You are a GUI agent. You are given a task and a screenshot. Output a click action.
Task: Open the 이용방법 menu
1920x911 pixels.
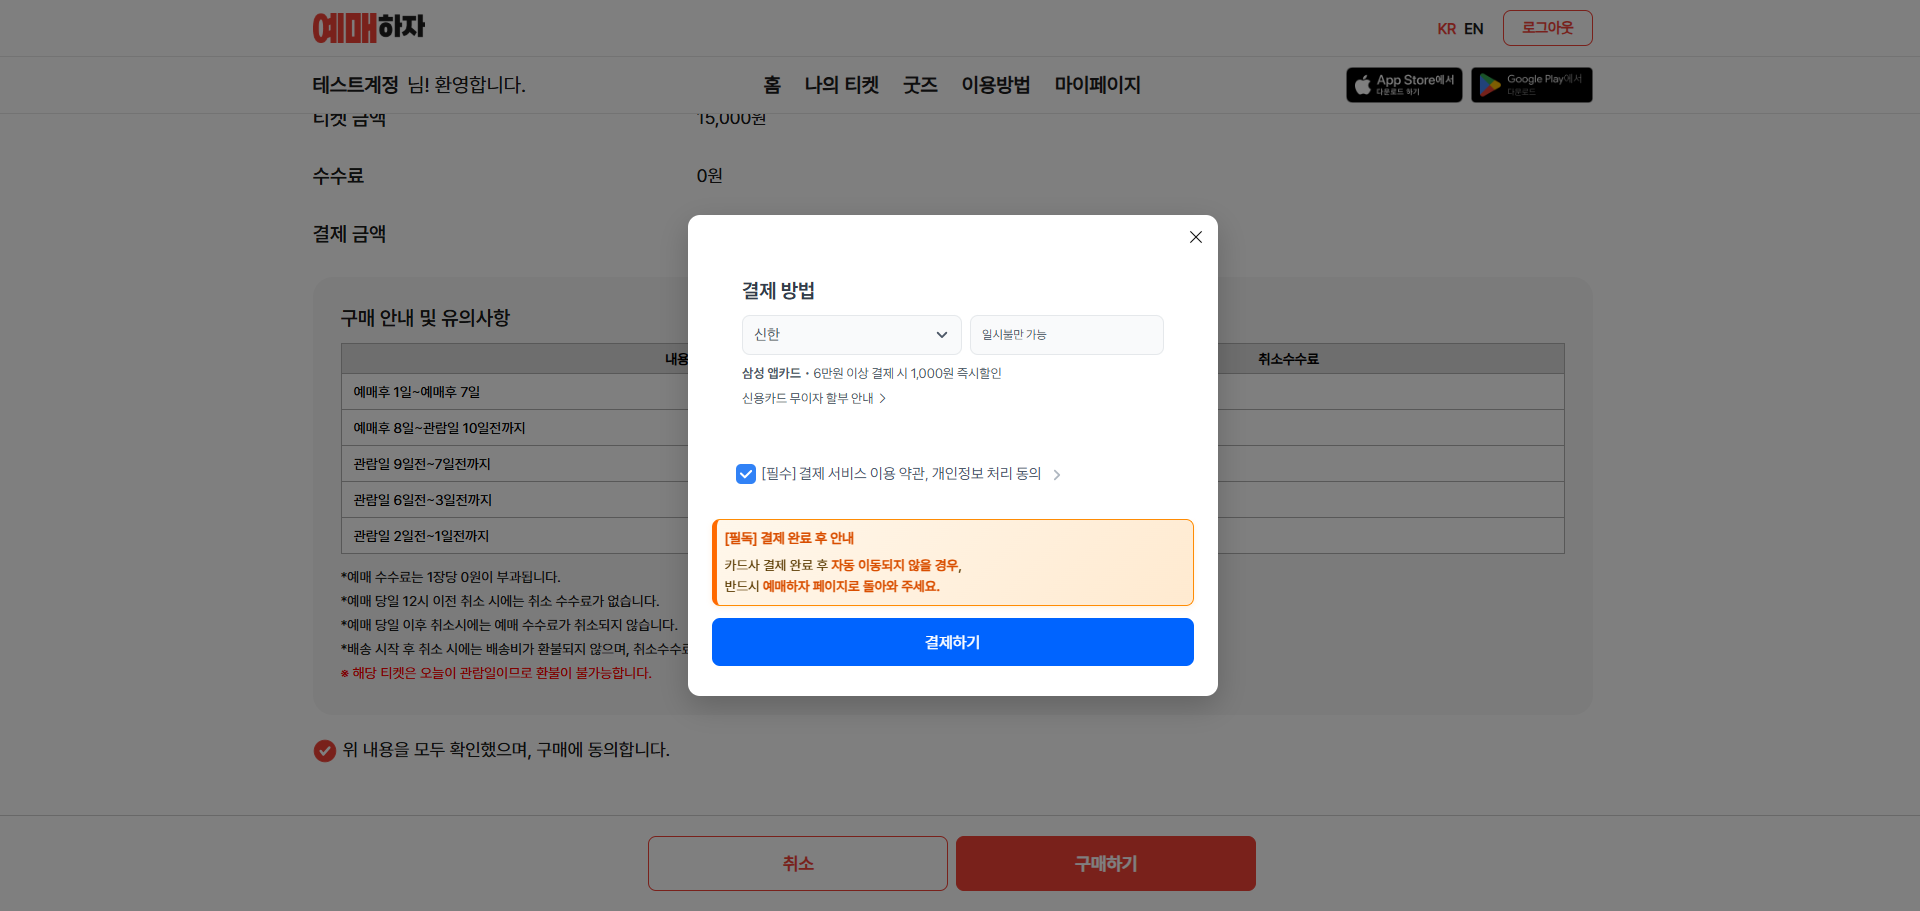point(995,85)
